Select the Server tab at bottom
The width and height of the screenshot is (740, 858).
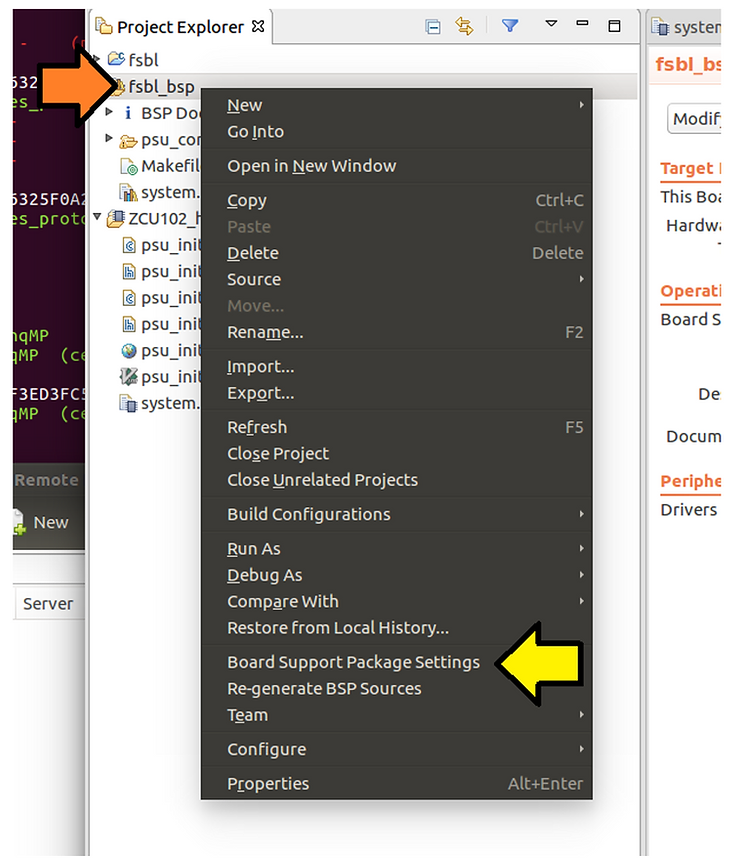[x=48, y=604]
